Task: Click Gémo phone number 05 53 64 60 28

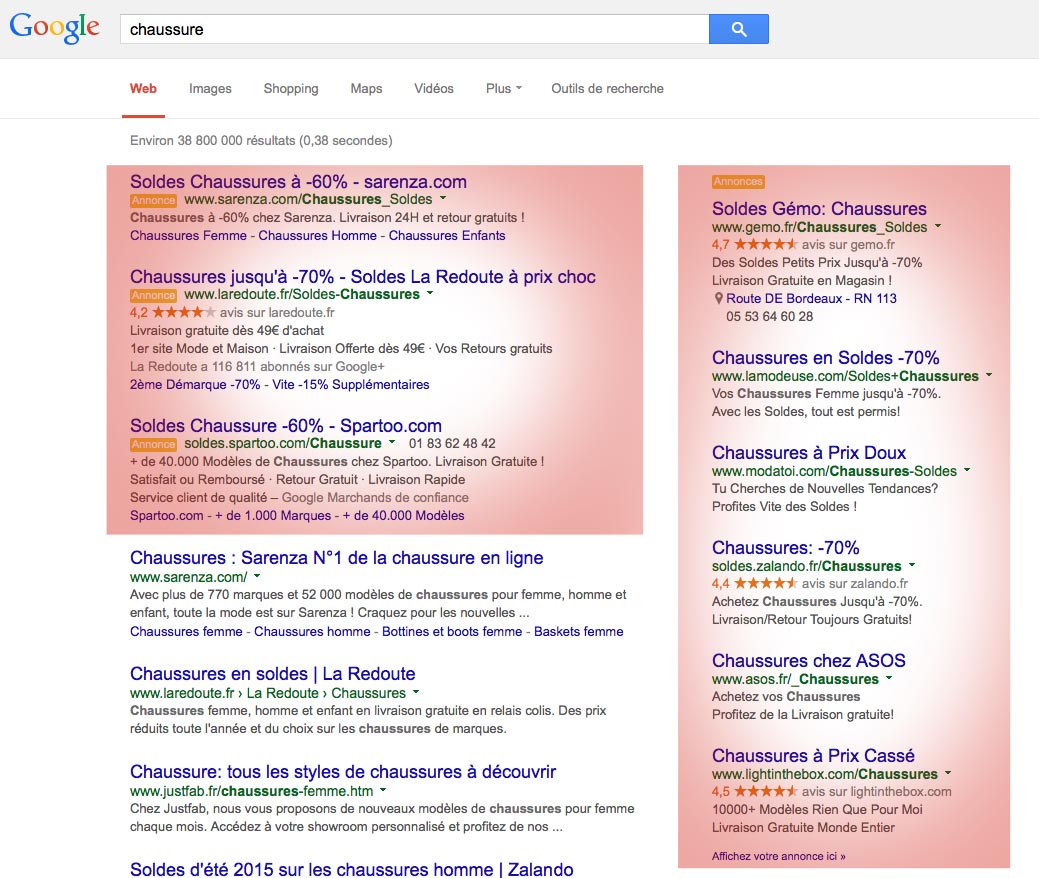Action: click(769, 317)
